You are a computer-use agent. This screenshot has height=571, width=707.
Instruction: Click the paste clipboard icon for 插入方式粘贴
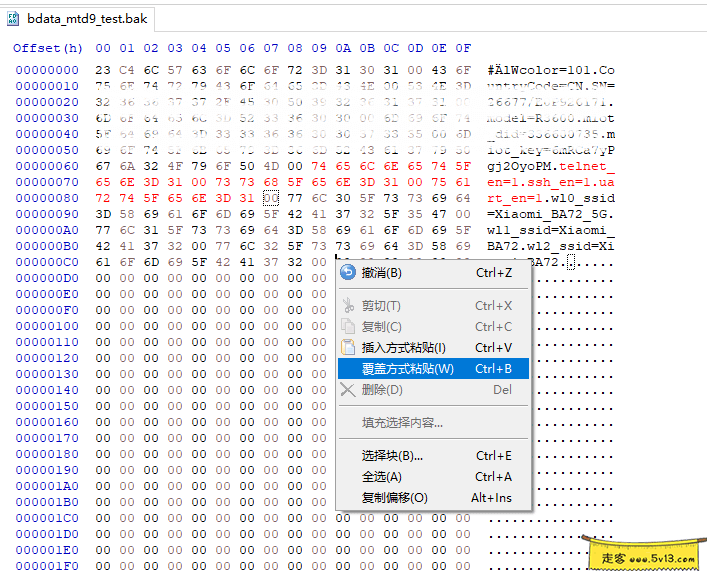[x=348, y=347]
